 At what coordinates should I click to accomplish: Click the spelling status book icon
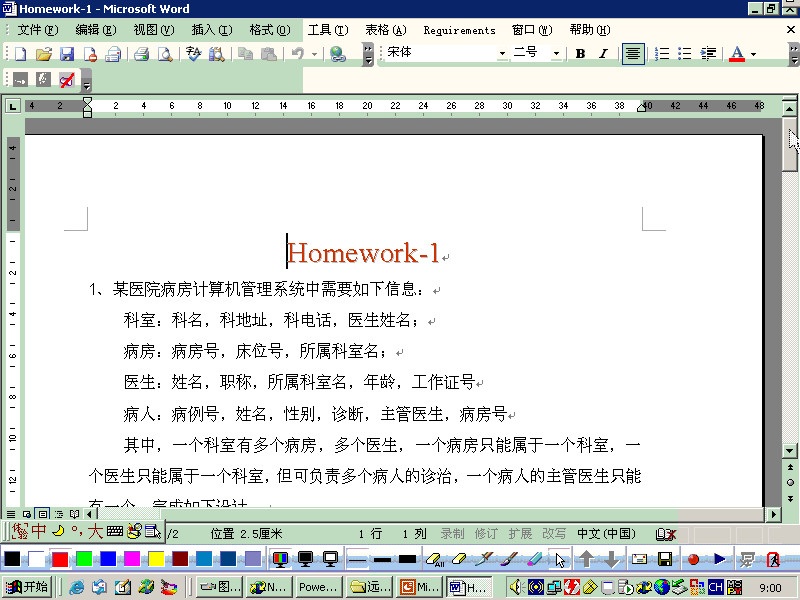(666, 534)
